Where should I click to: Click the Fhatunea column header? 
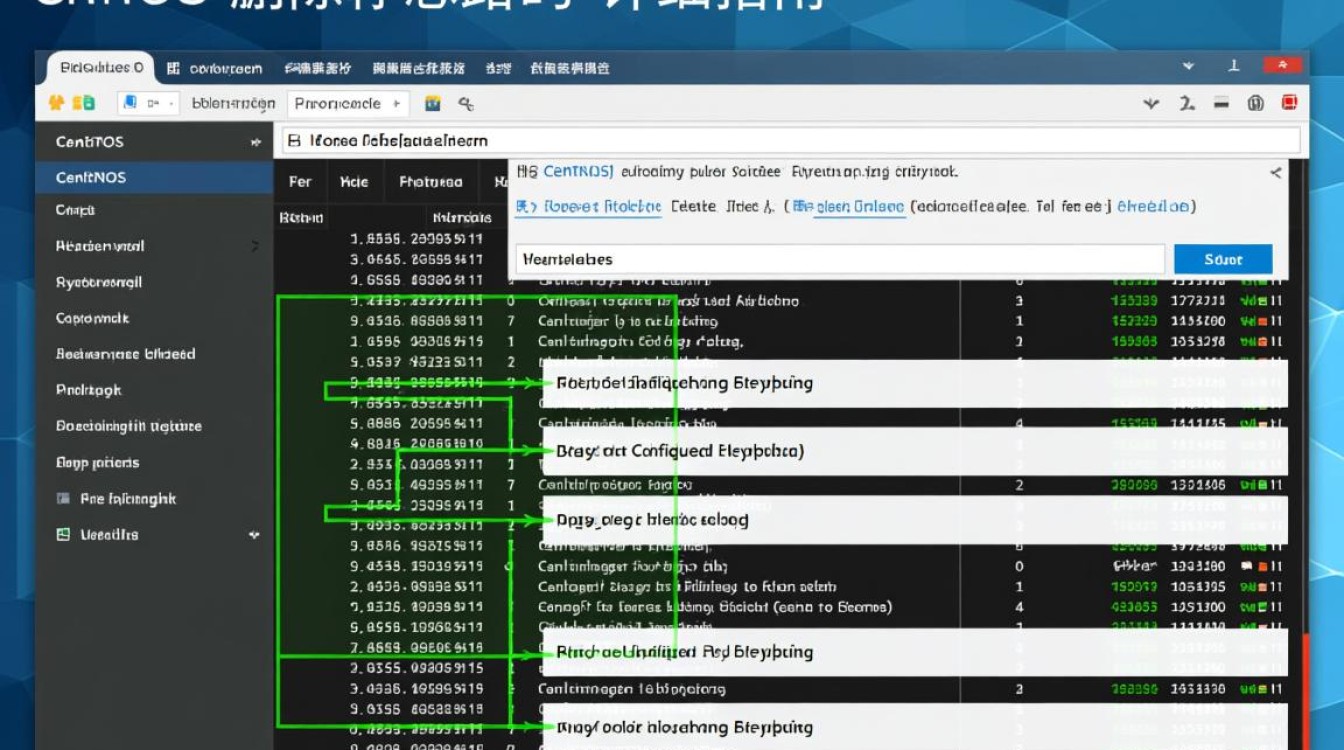(431, 182)
